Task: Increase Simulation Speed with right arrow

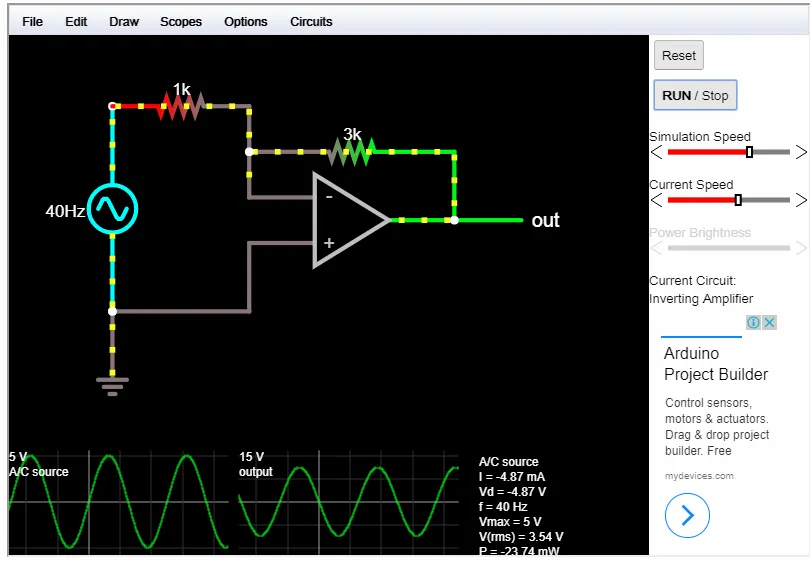Action: tap(801, 152)
